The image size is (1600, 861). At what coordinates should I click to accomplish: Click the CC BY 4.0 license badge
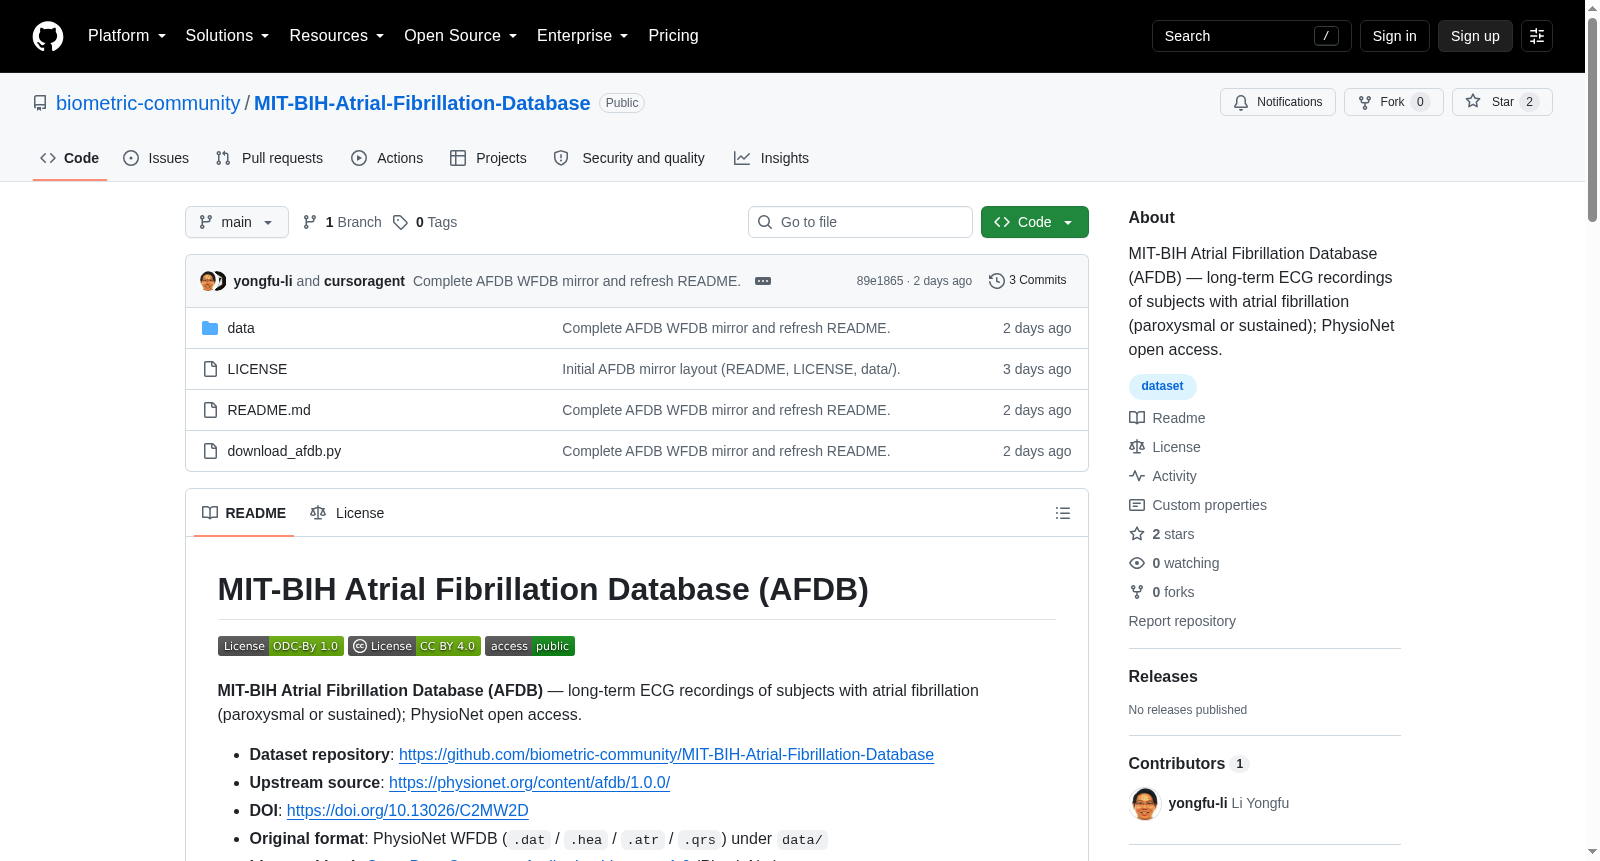[414, 646]
